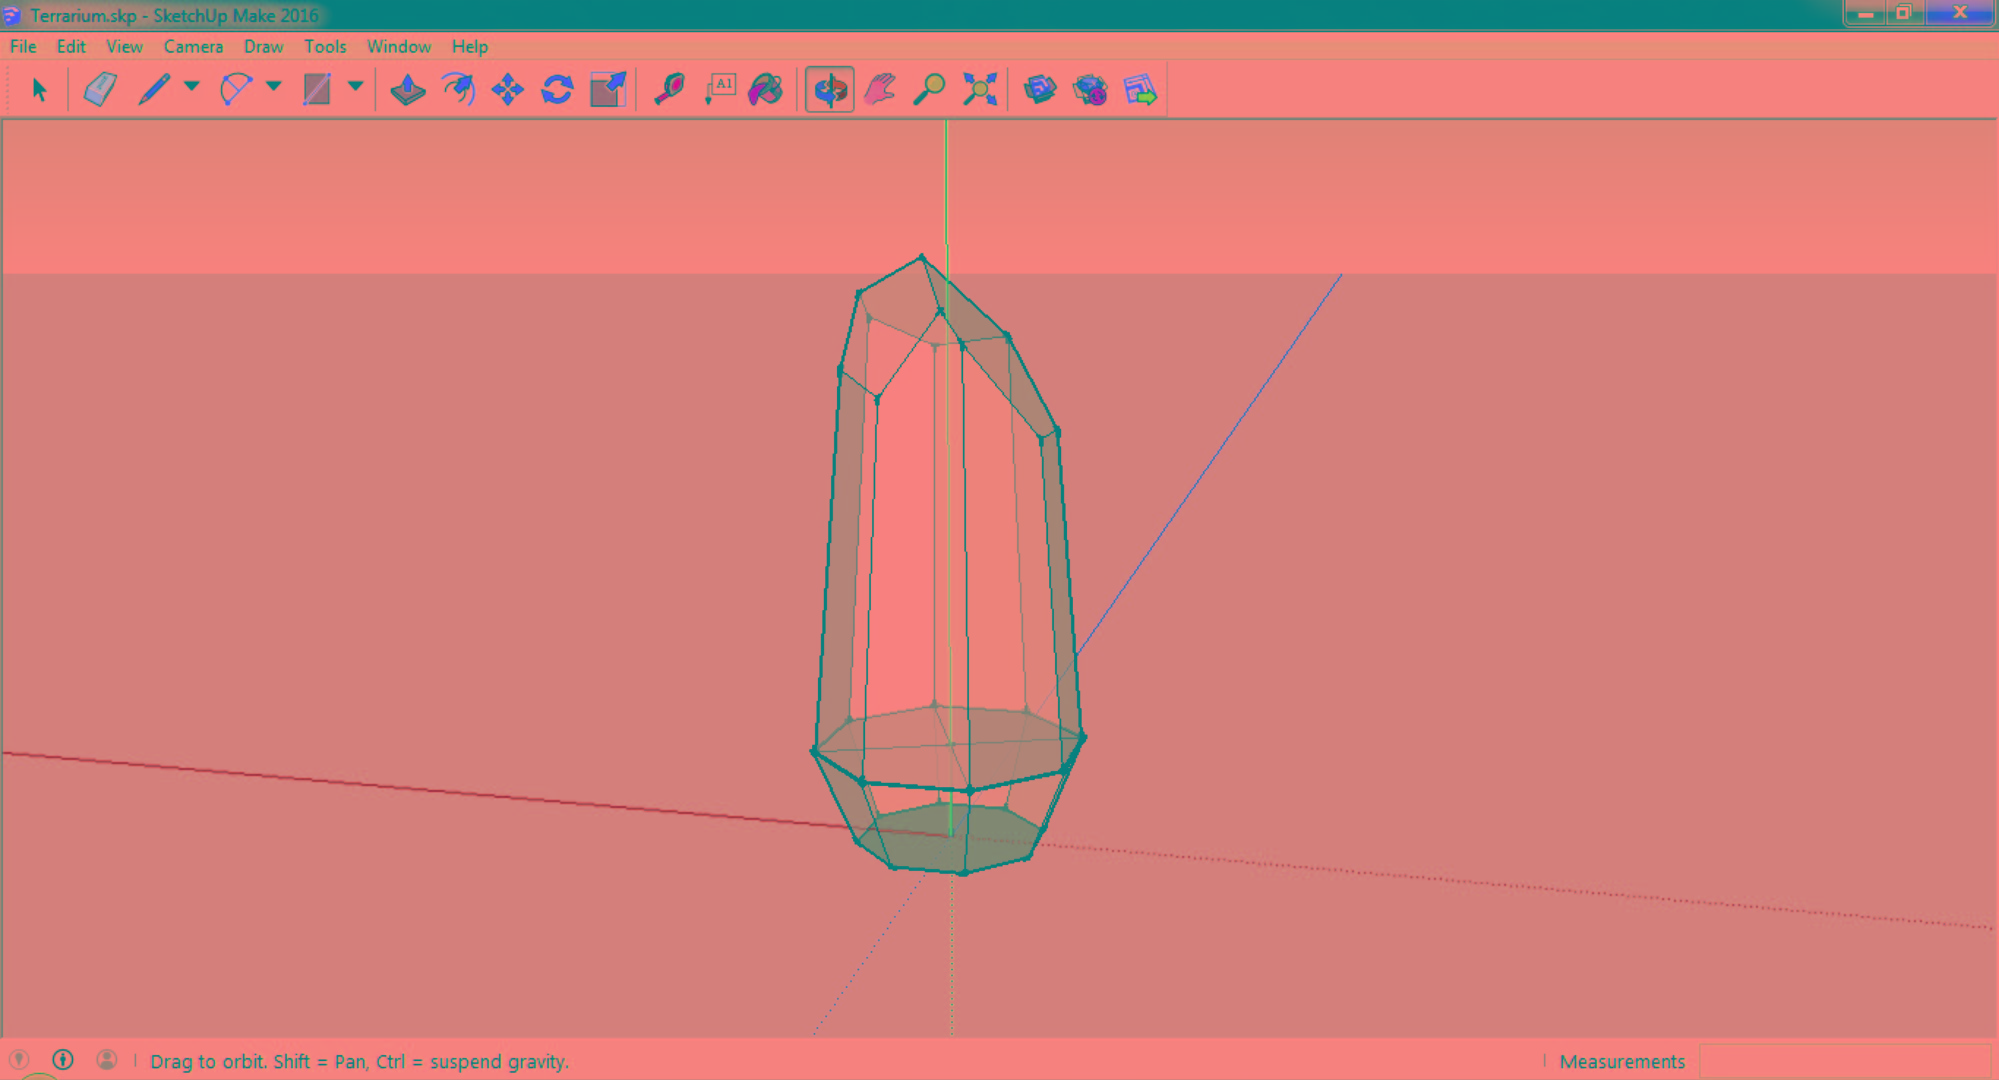Toggle the credits info status icon
Viewport: 1999px width, 1080px height.
pos(63,1060)
